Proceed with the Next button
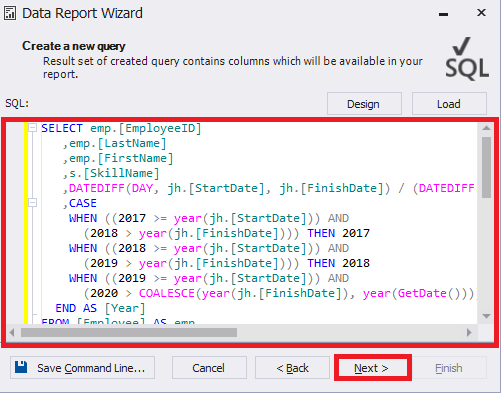The height and width of the screenshot is (394, 501). click(373, 368)
